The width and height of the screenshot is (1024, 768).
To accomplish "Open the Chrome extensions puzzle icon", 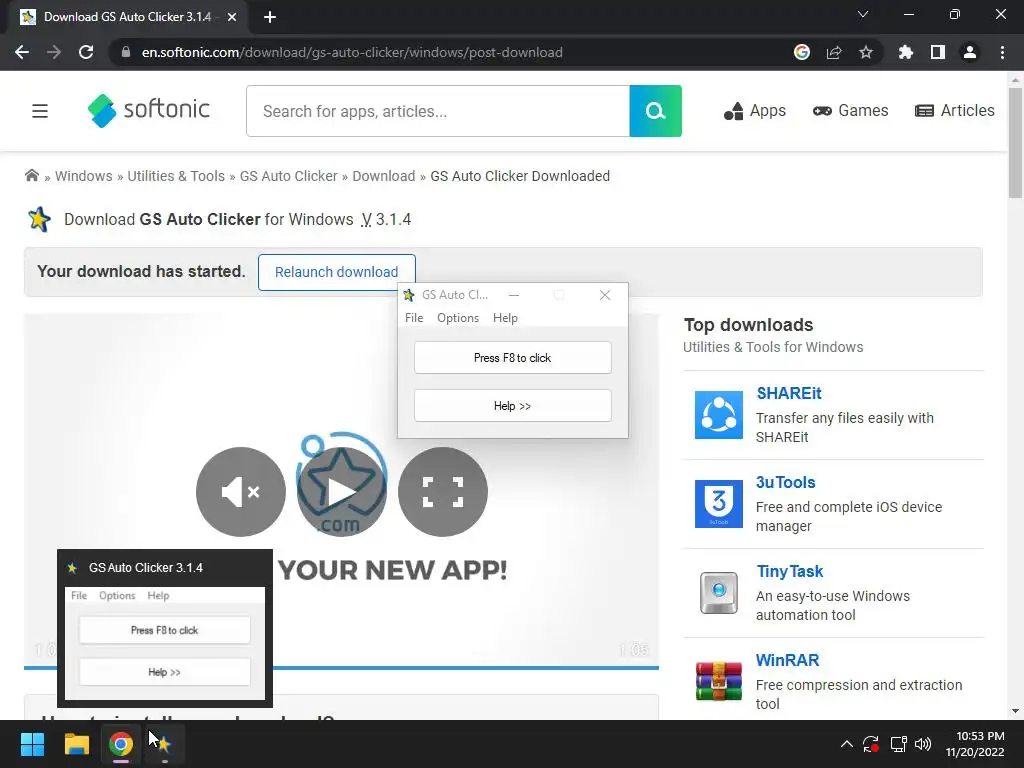I will pos(906,52).
